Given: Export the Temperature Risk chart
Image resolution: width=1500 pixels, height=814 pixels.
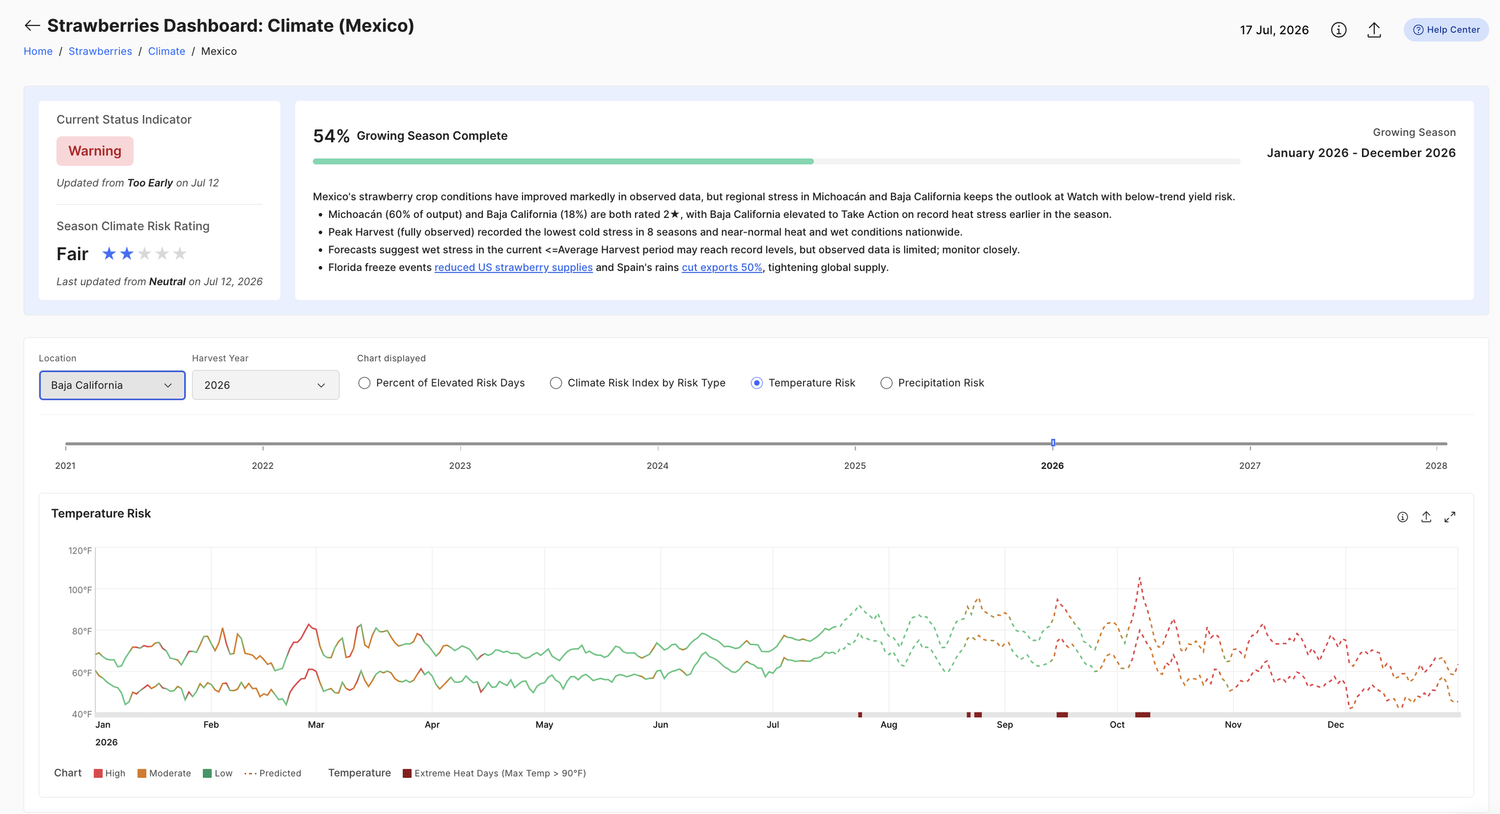Looking at the screenshot, I should (1426, 517).
